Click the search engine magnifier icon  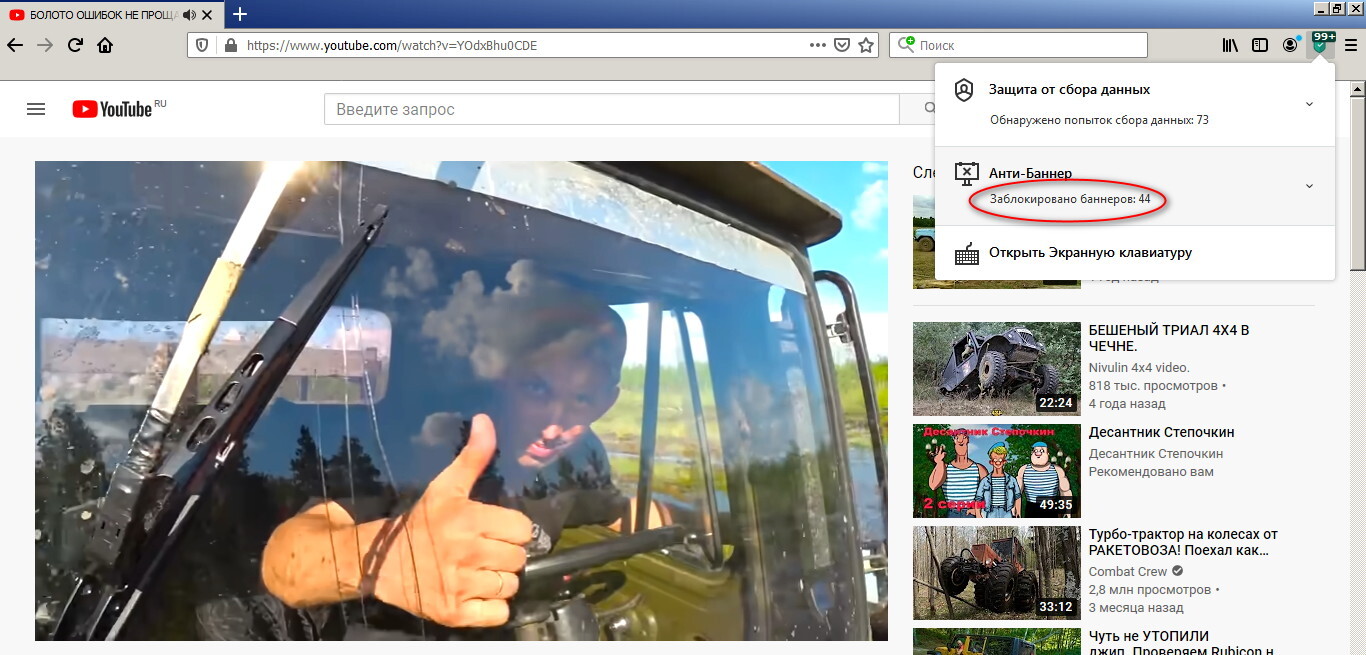(x=906, y=45)
